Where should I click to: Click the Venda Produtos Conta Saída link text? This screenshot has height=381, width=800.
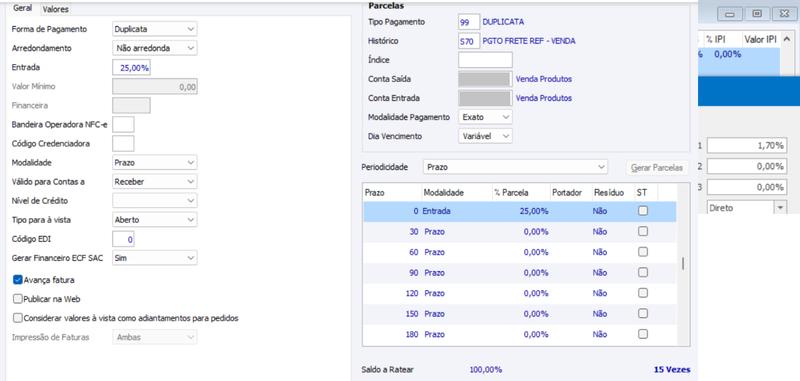[543, 79]
